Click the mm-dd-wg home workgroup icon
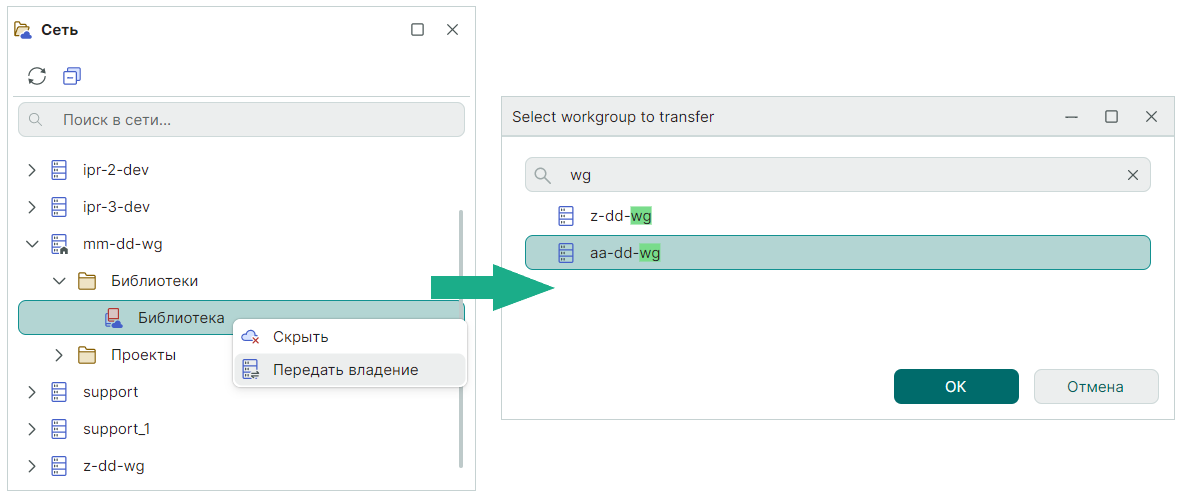The image size is (1183, 495). [59, 244]
